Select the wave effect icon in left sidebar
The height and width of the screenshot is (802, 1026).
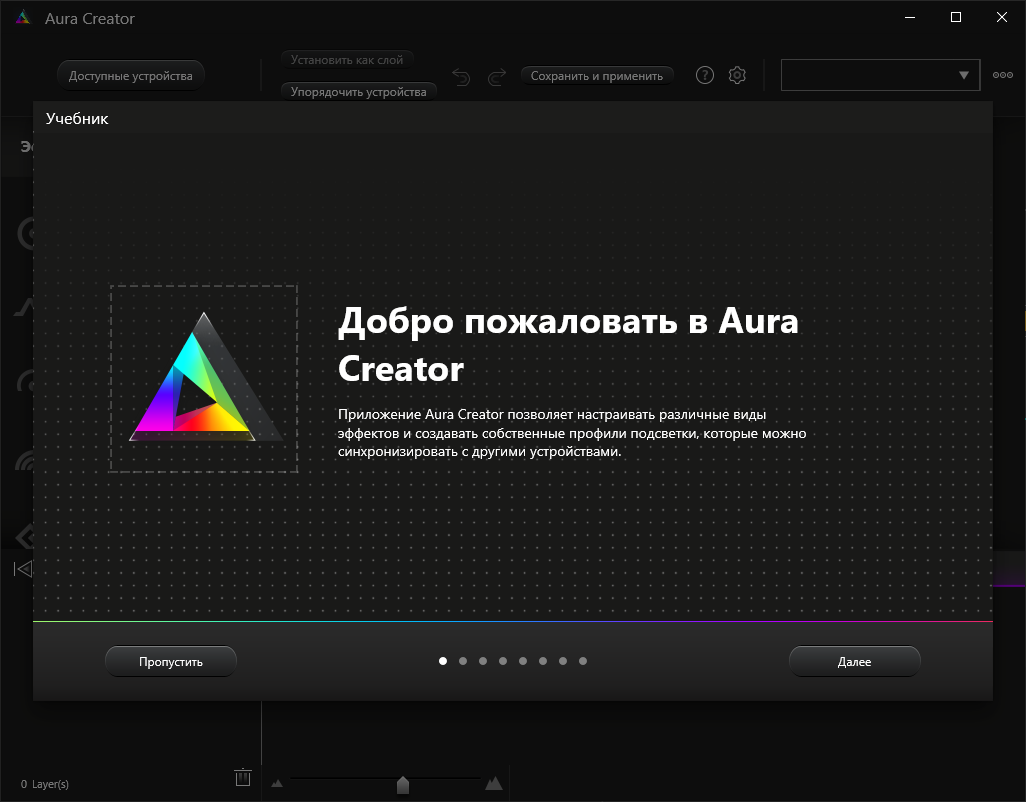click(22, 458)
